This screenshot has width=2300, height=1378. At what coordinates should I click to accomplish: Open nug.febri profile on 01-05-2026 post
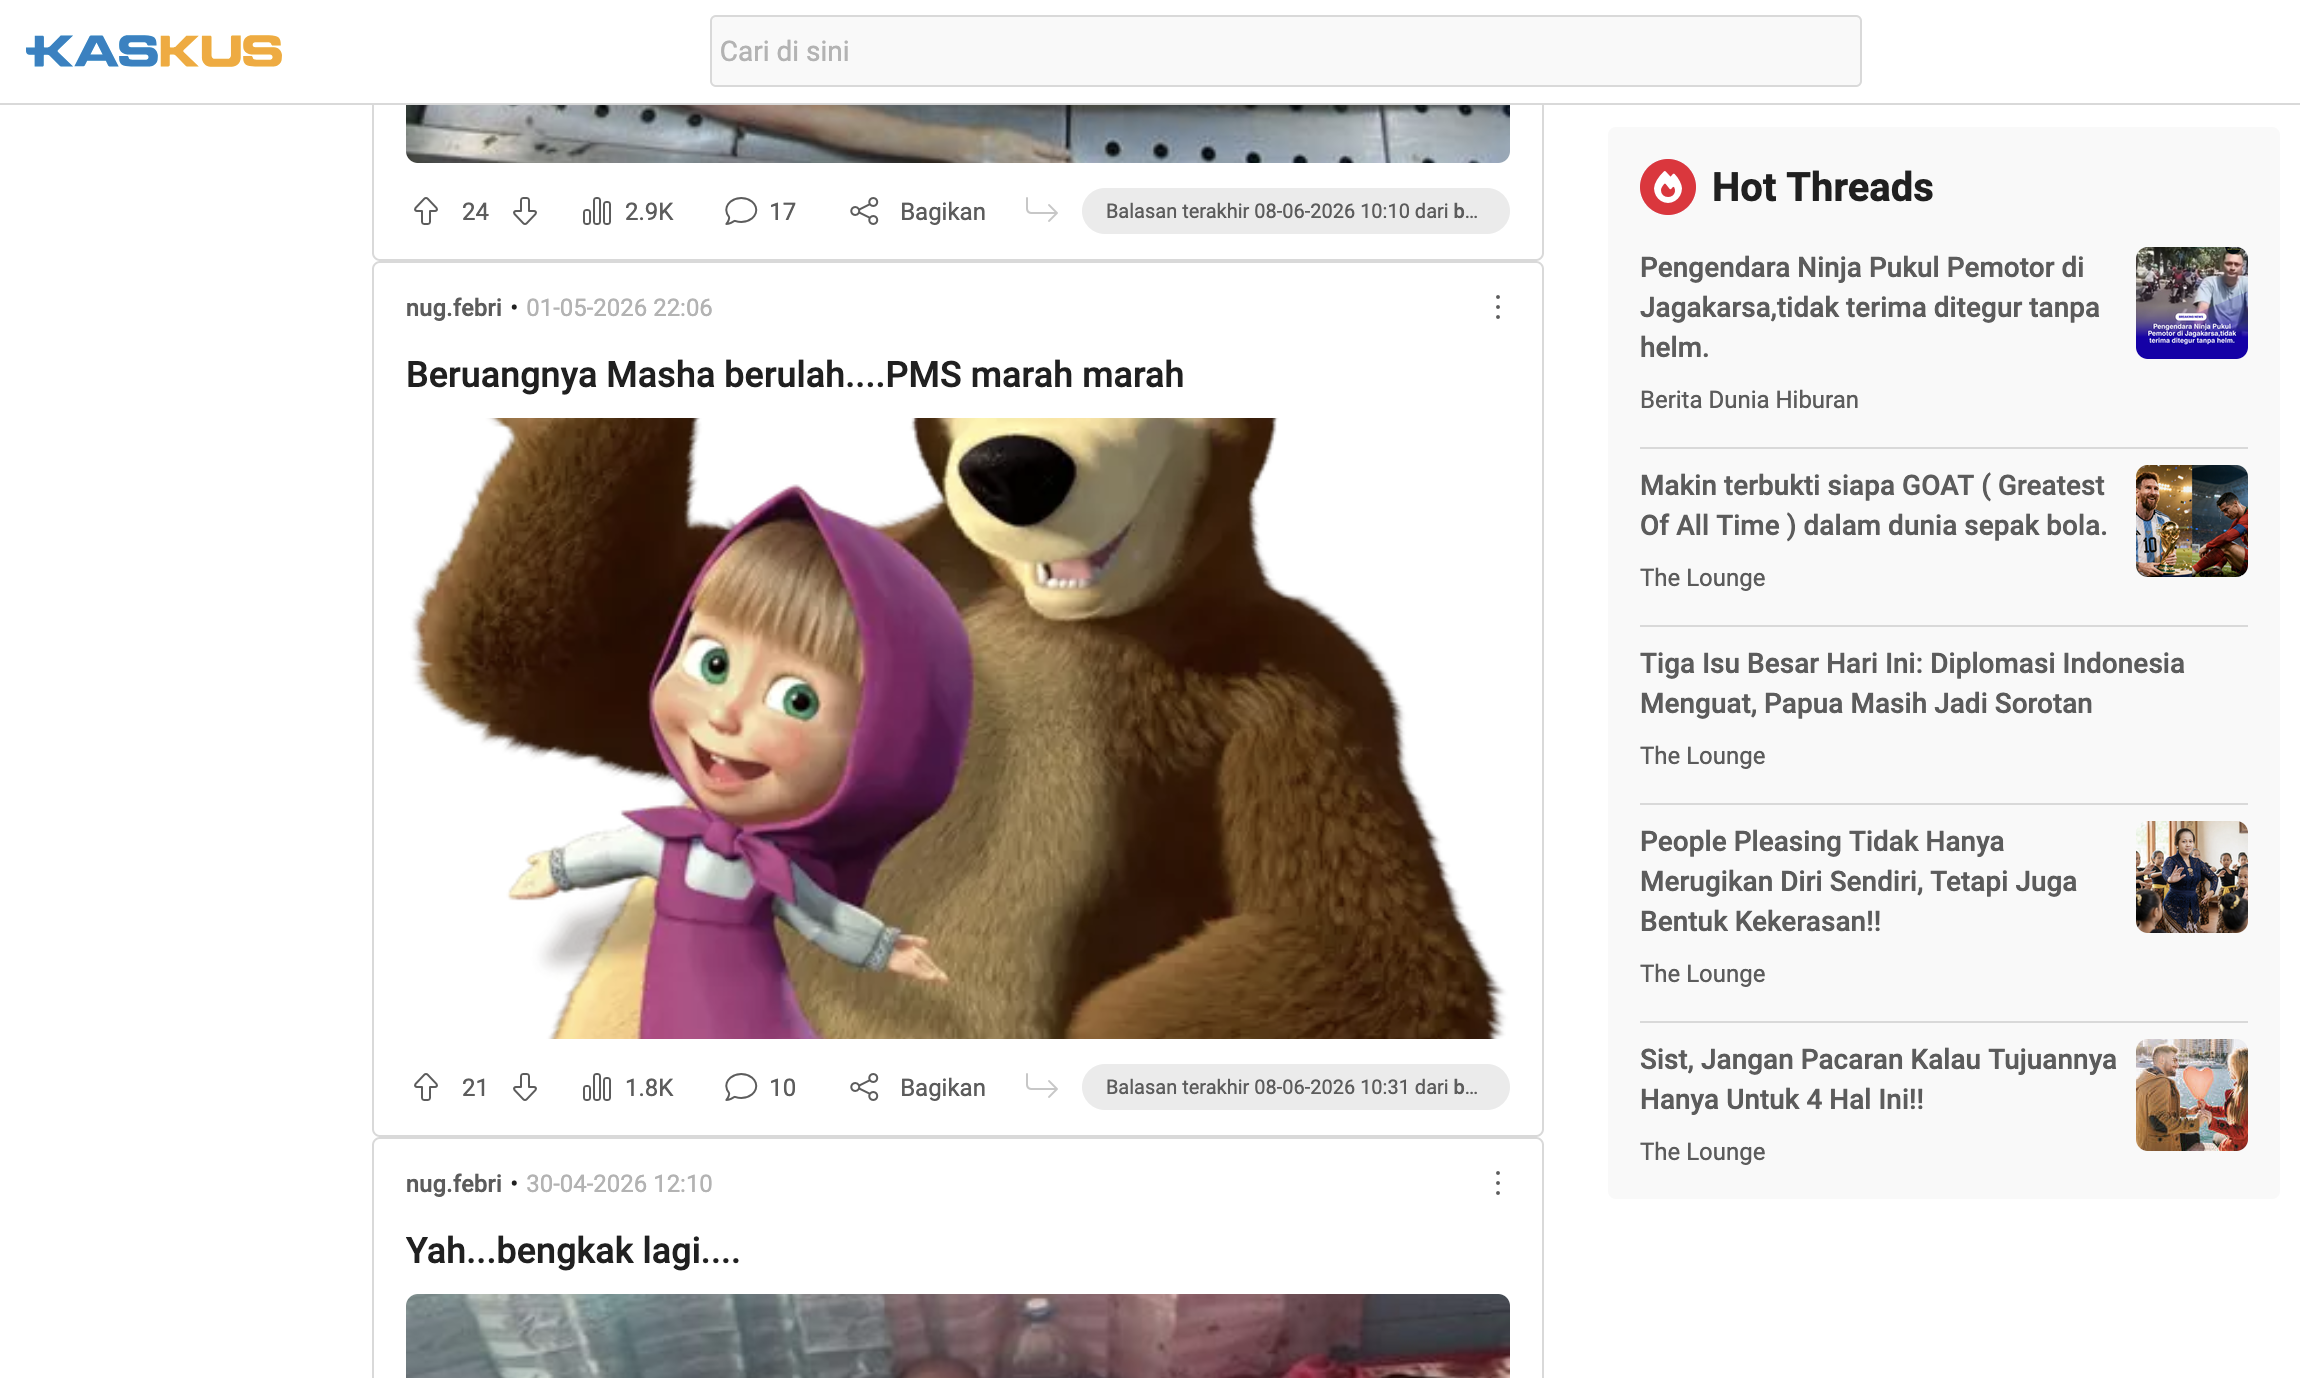click(454, 307)
